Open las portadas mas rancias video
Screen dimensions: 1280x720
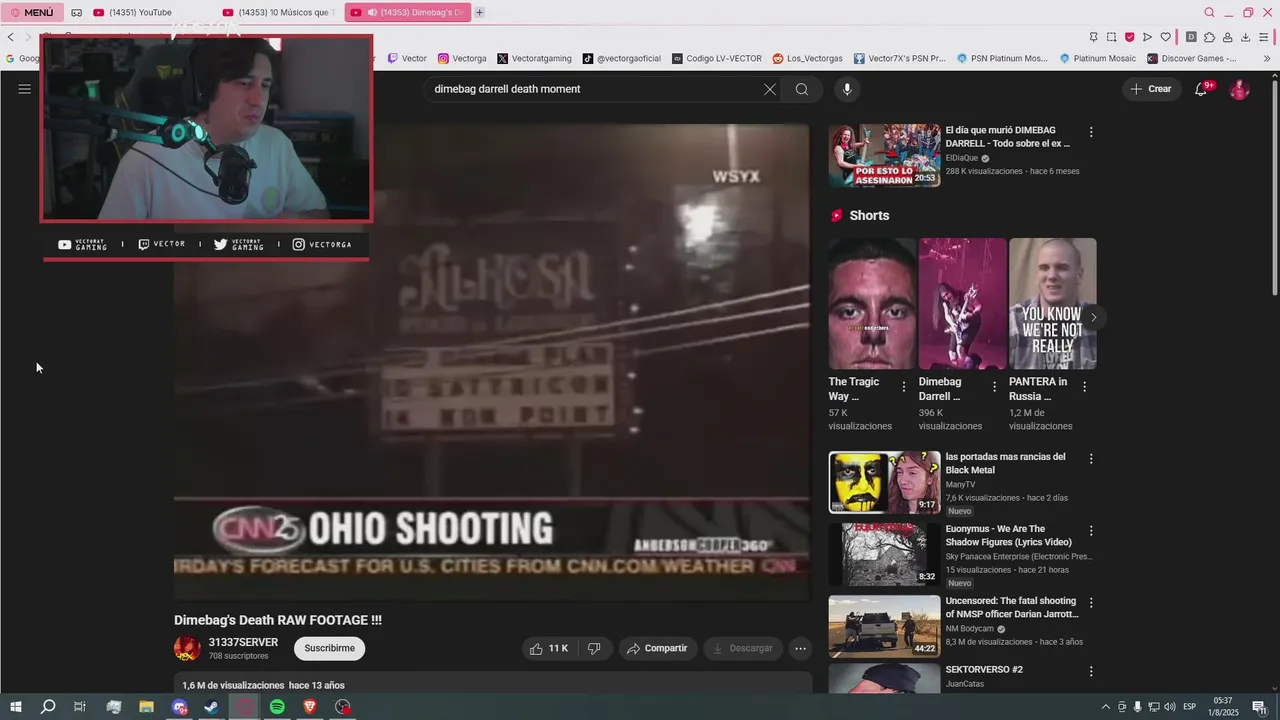pos(884,482)
